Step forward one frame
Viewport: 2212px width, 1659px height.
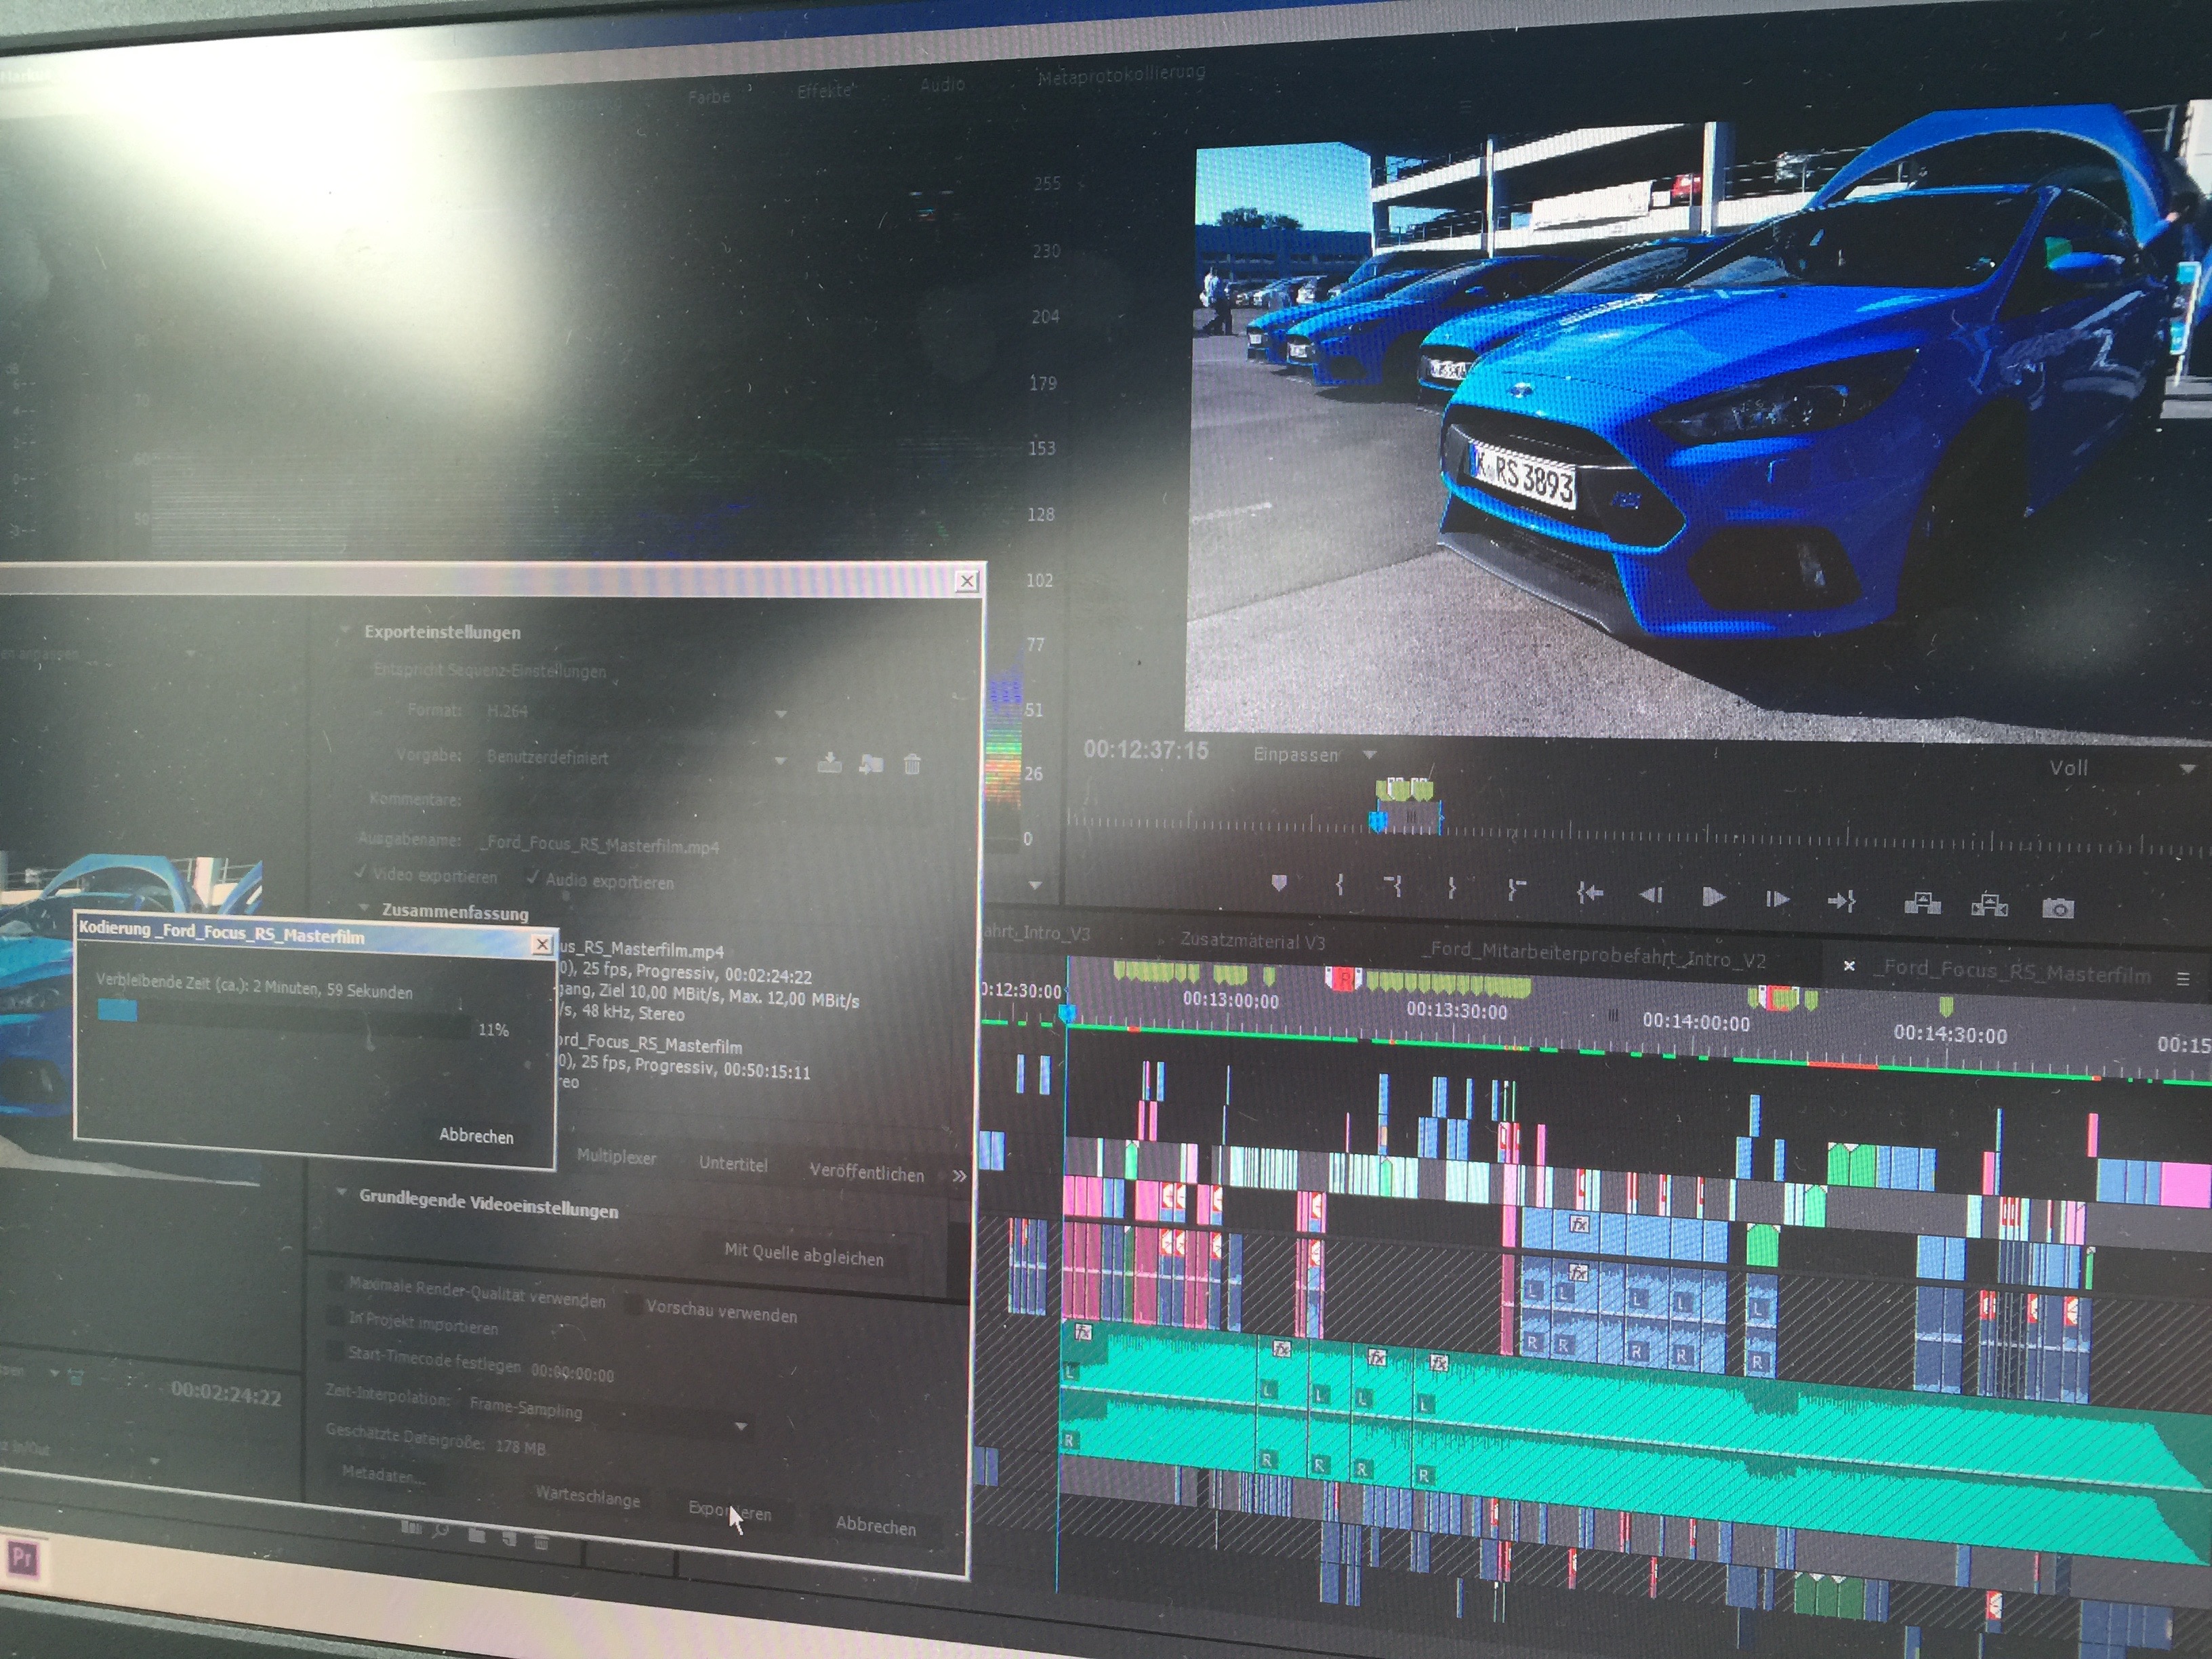tap(1777, 898)
